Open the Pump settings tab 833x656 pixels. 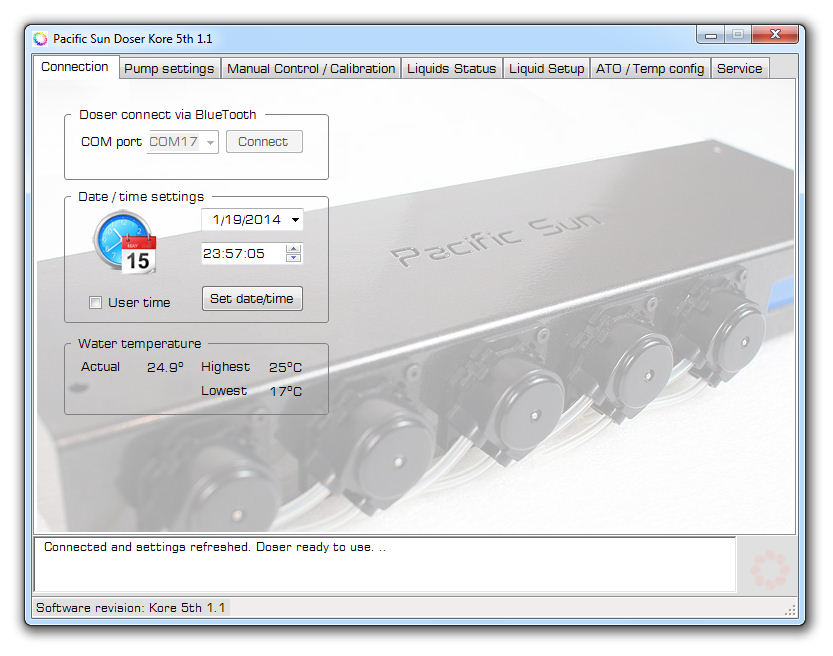[169, 69]
